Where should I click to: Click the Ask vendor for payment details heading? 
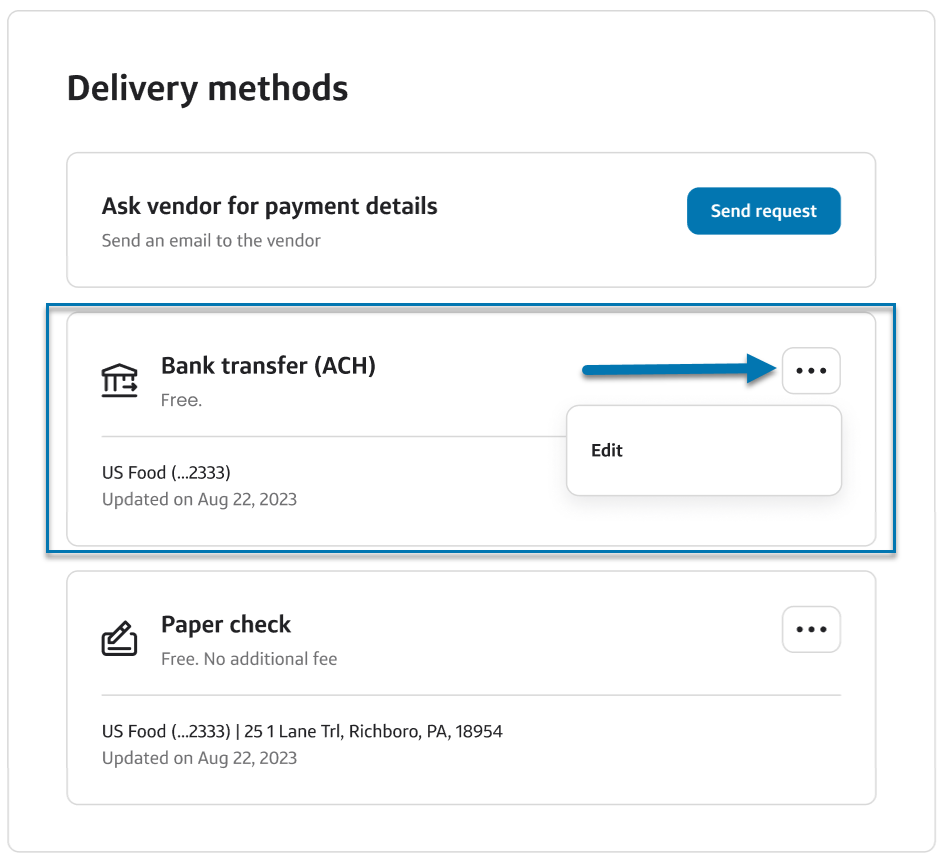(x=269, y=207)
